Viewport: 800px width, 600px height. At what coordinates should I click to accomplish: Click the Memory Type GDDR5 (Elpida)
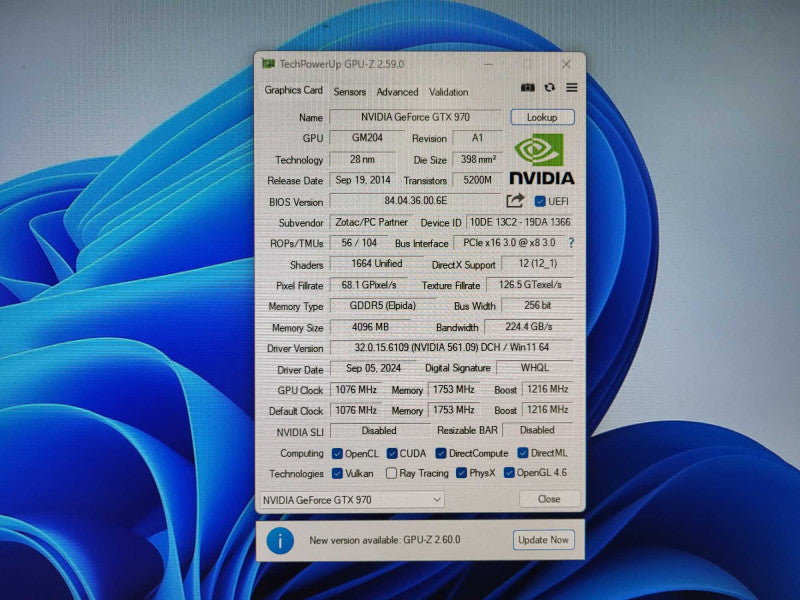(x=383, y=306)
